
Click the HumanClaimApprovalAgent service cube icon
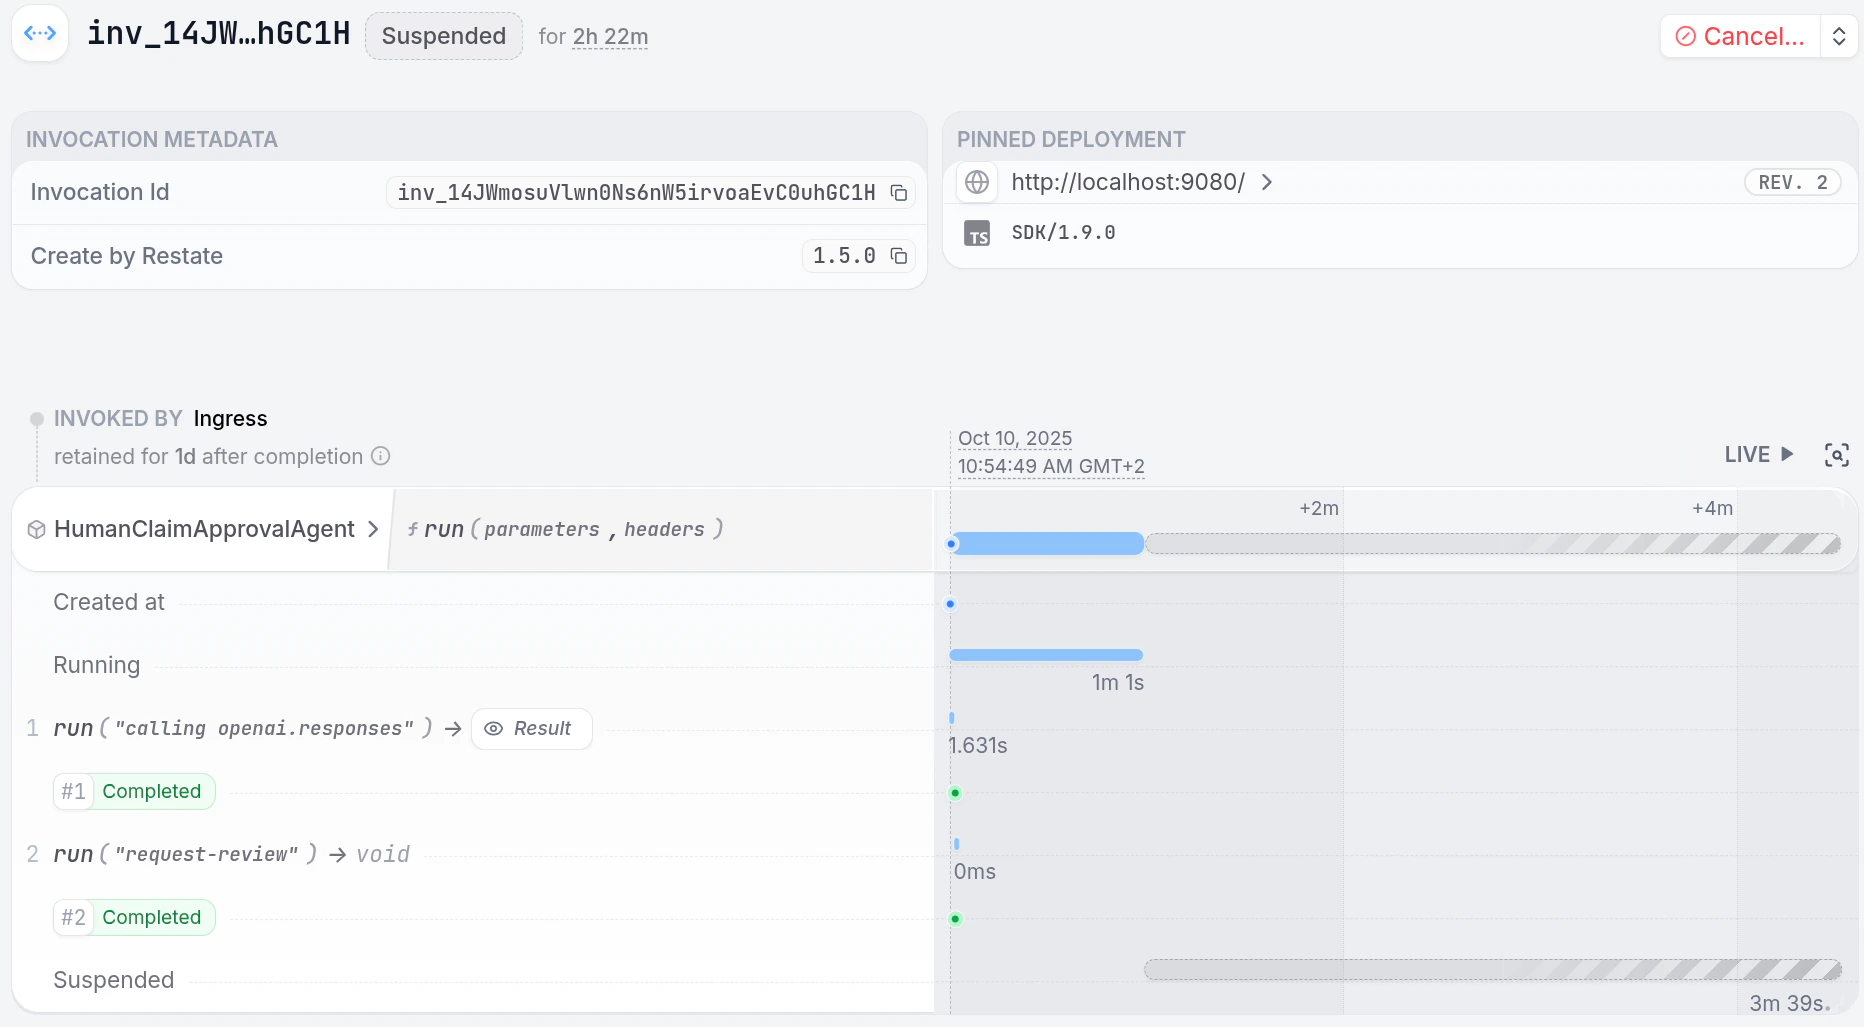37,530
